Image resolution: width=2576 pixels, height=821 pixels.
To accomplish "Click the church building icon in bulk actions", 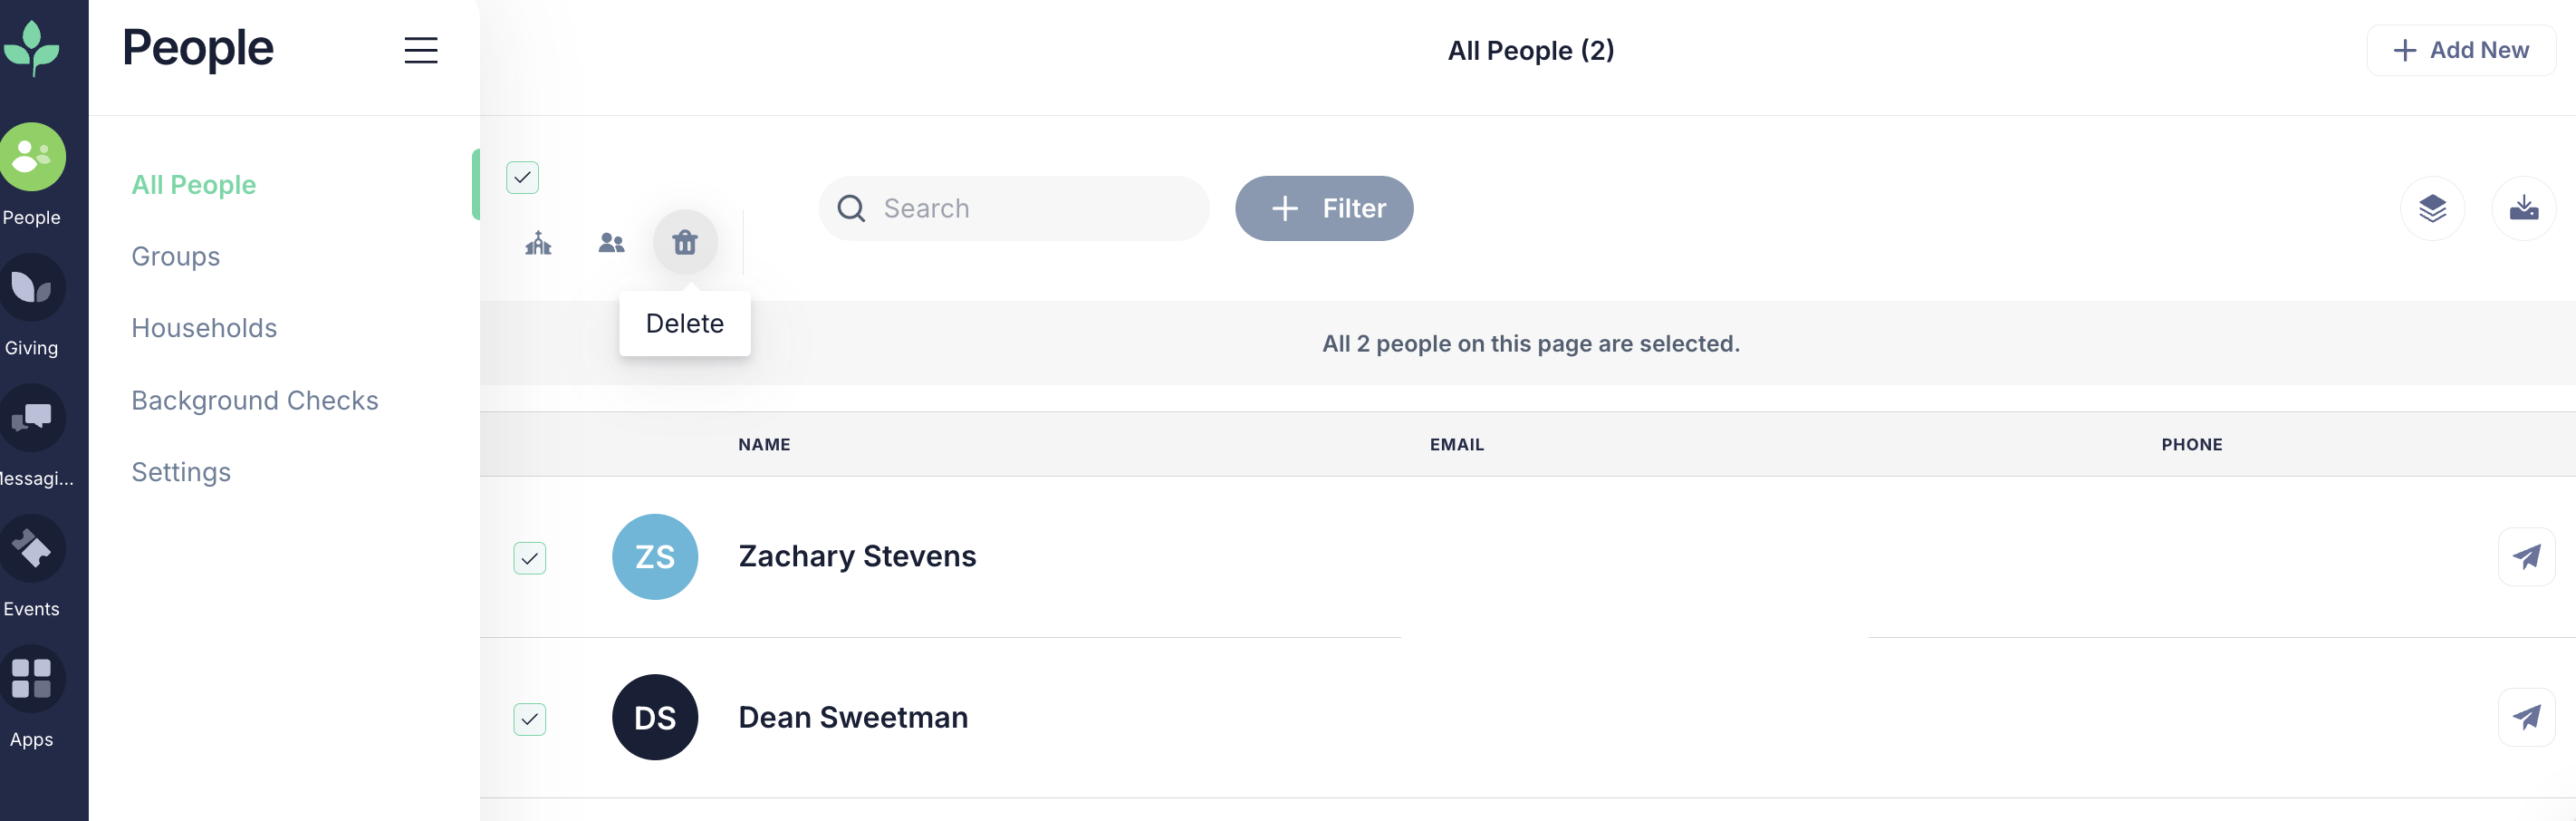I will [538, 243].
